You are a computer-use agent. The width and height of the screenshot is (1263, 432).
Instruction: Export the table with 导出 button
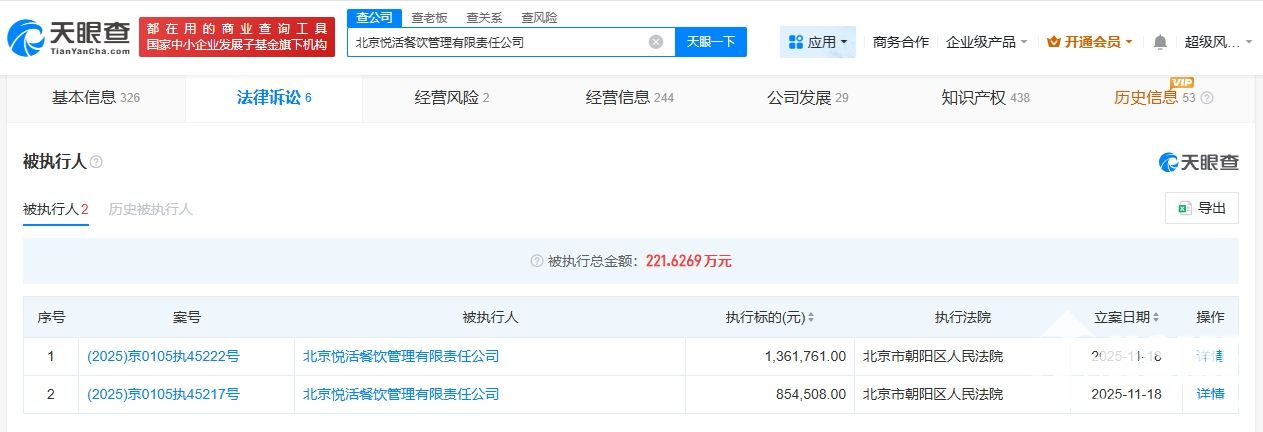coord(1202,208)
